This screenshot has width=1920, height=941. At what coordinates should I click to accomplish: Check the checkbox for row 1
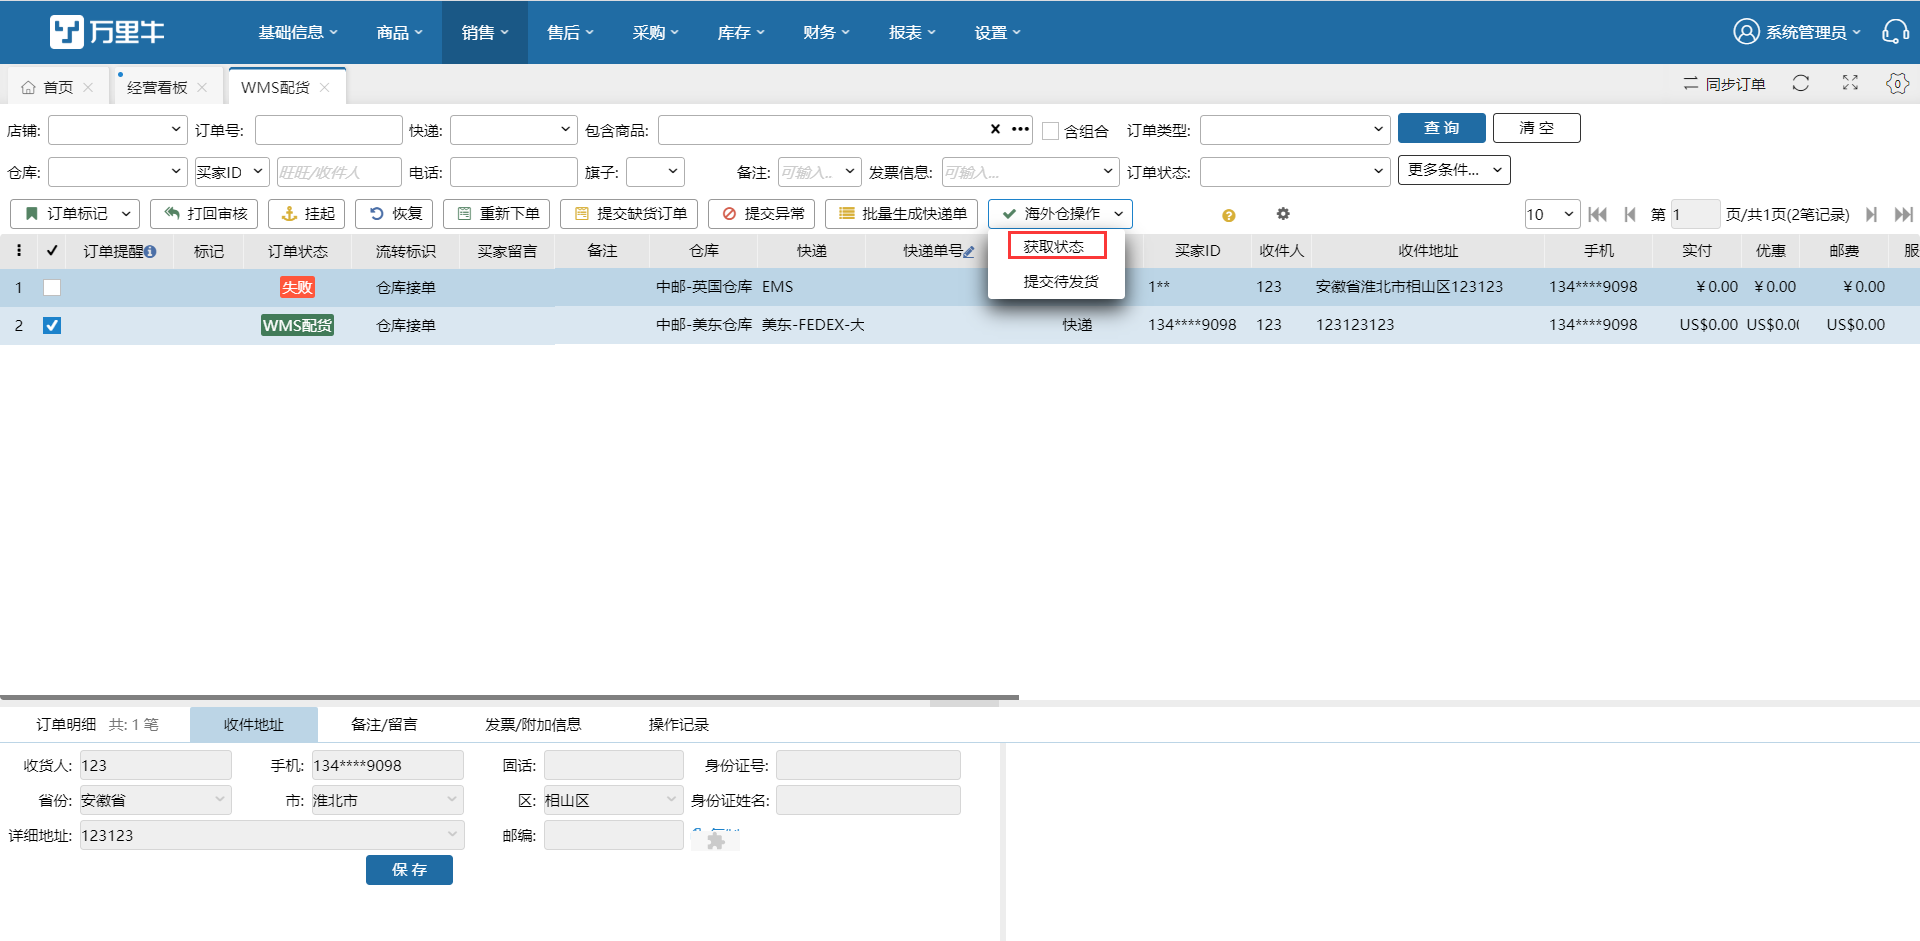(x=52, y=287)
